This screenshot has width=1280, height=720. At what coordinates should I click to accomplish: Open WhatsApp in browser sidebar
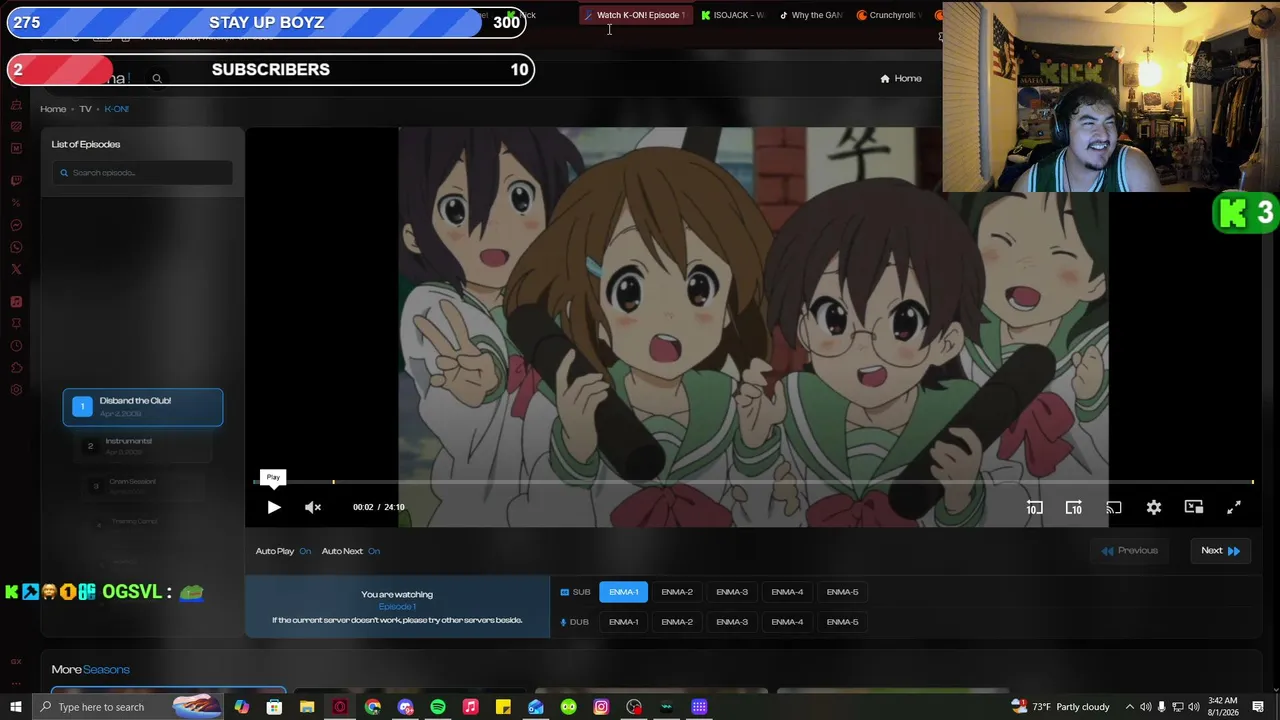pyautogui.click(x=16, y=247)
